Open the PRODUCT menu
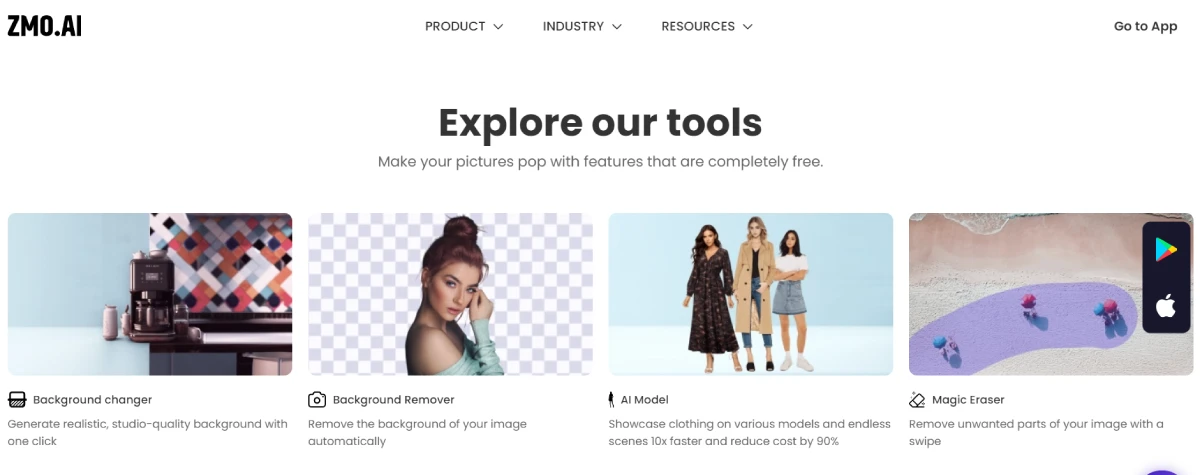Screen dimensions: 1200x475 click(464, 27)
